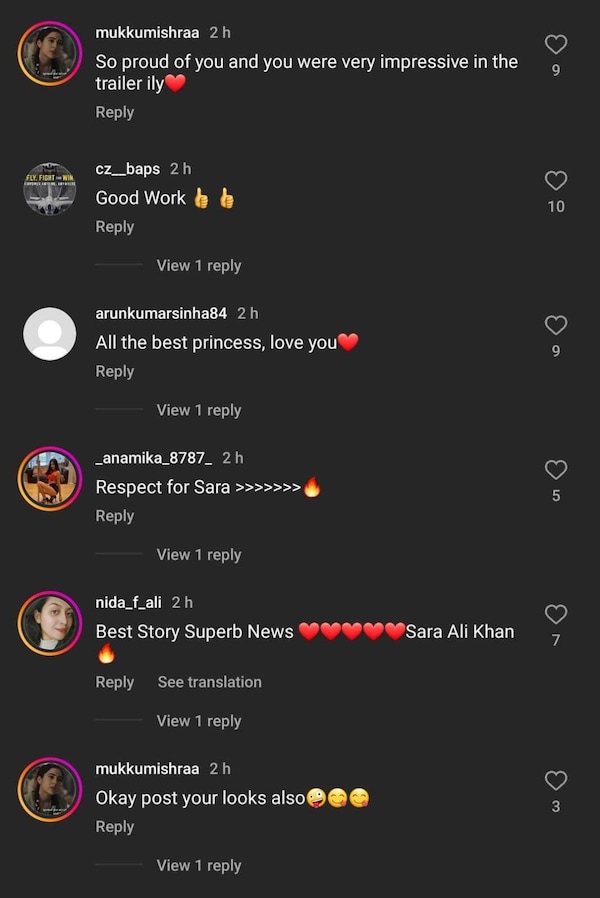Screen dimensions: 600x898
Task: Like cz__baps's "Good Work" comment
Action: (556, 181)
